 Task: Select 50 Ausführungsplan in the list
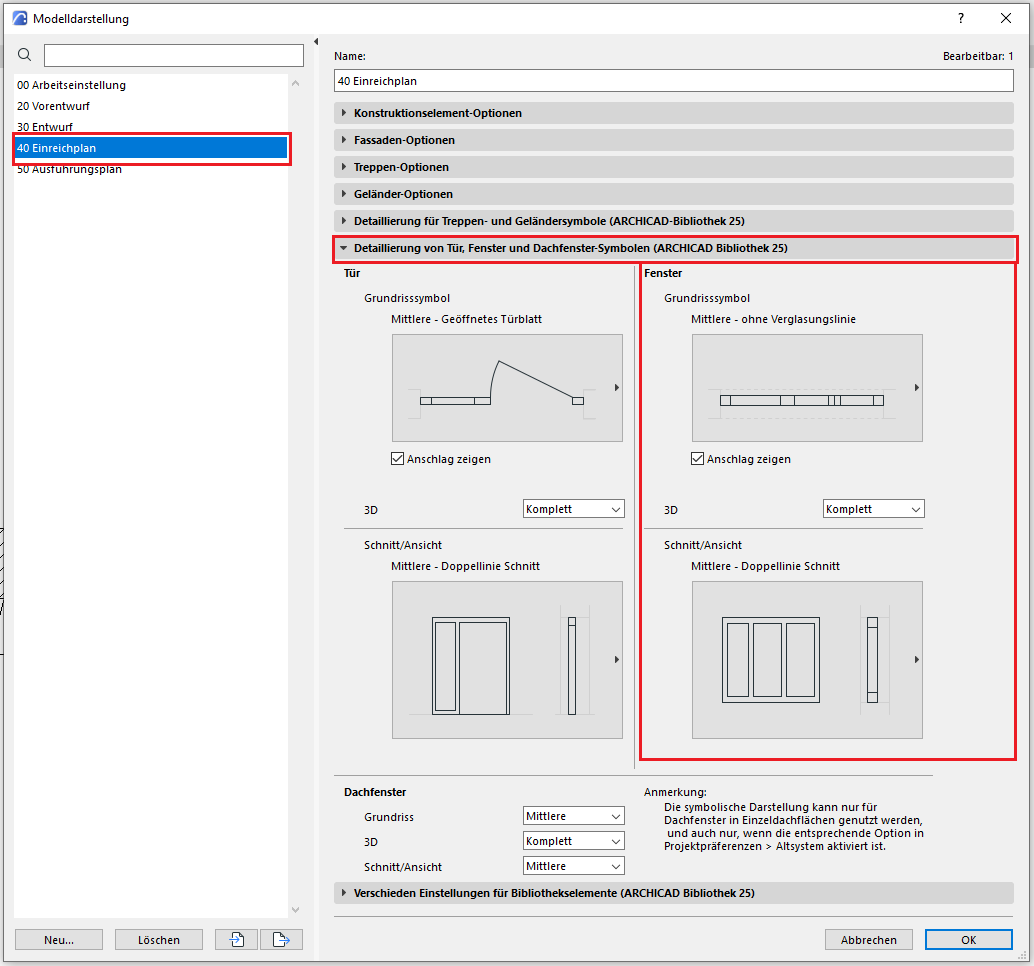tap(69, 169)
